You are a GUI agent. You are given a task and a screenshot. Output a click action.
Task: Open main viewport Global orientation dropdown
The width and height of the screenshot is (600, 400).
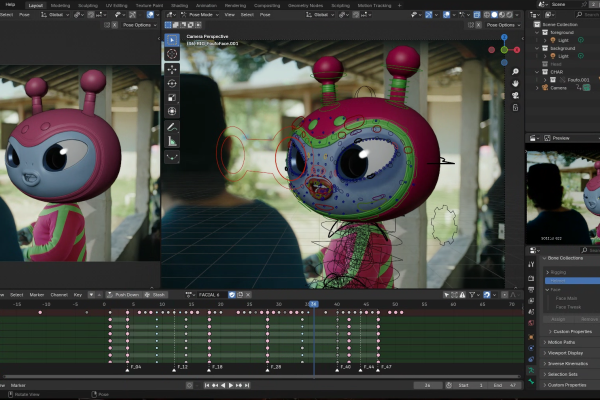[x=320, y=15]
